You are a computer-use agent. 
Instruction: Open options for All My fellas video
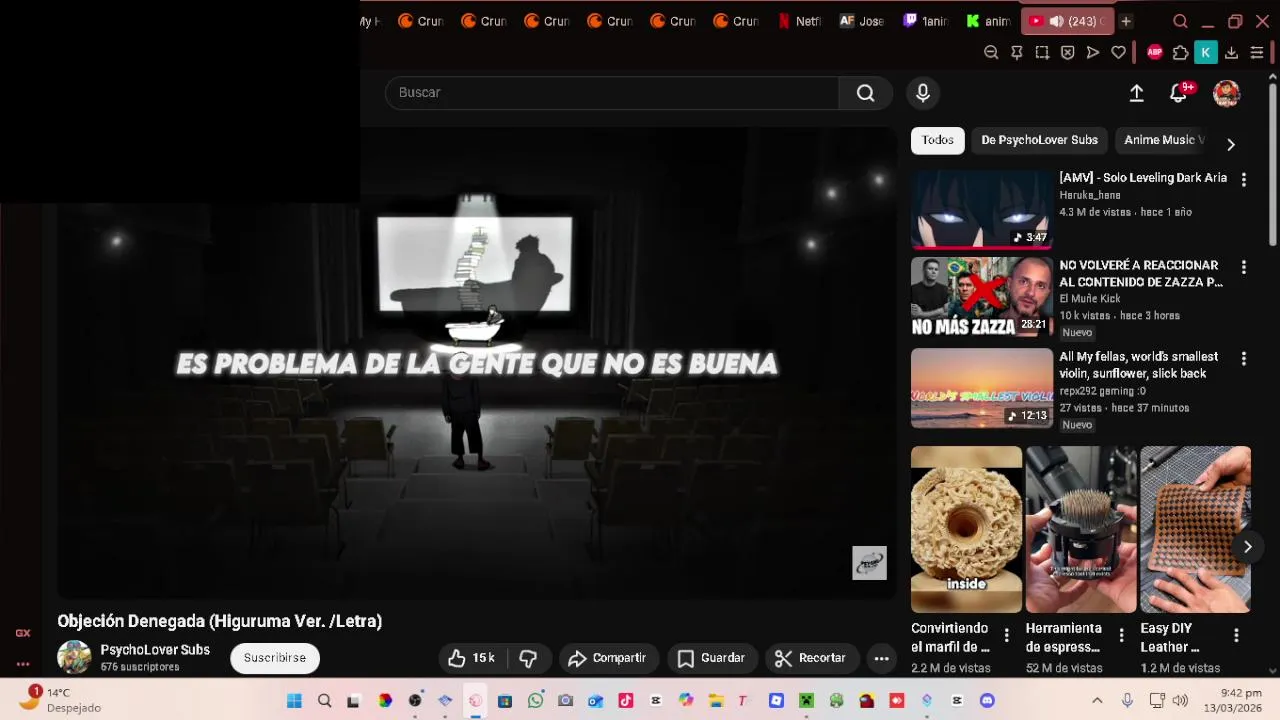coord(1243,358)
